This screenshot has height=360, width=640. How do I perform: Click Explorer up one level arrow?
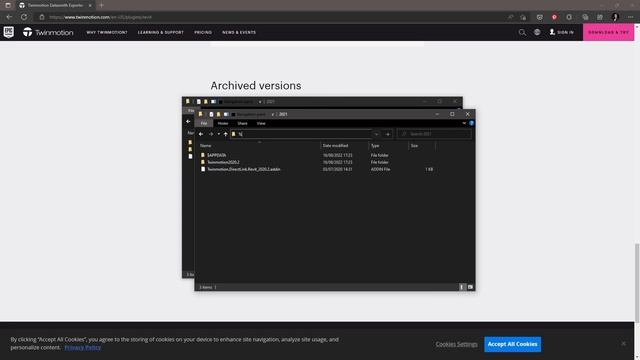[225, 134]
